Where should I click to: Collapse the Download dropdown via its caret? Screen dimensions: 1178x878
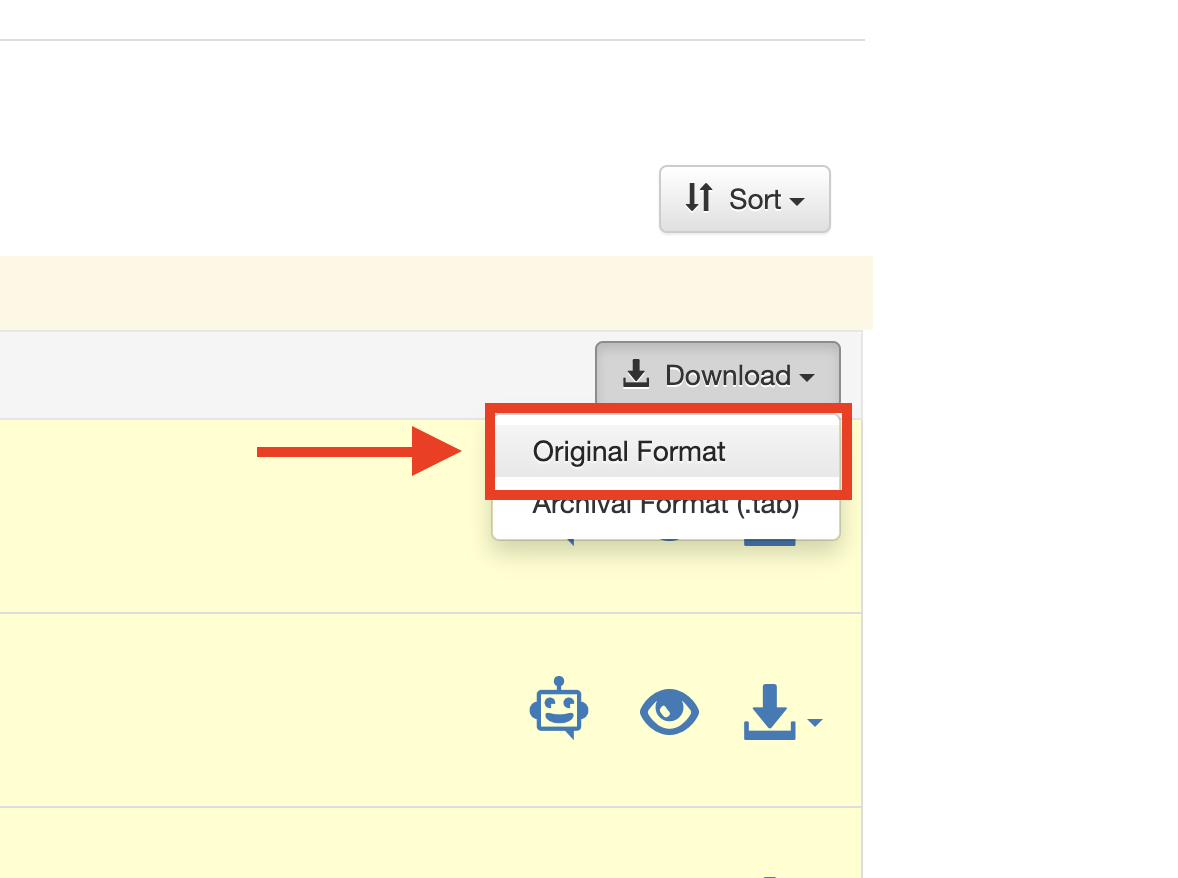pos(806,377)
